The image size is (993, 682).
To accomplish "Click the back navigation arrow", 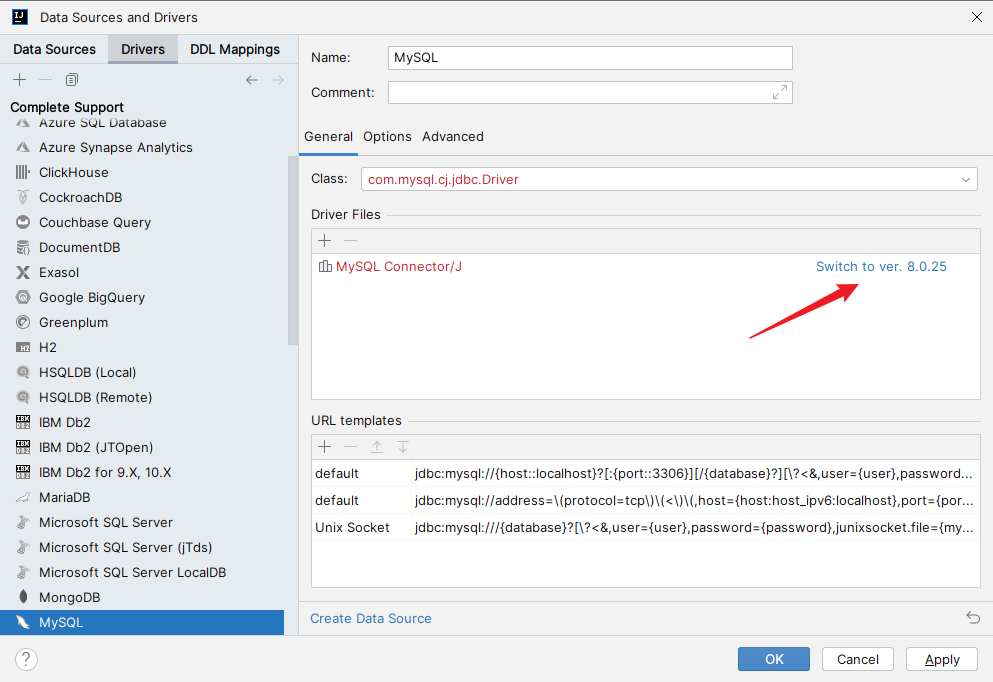I will (x=252, y=80).
